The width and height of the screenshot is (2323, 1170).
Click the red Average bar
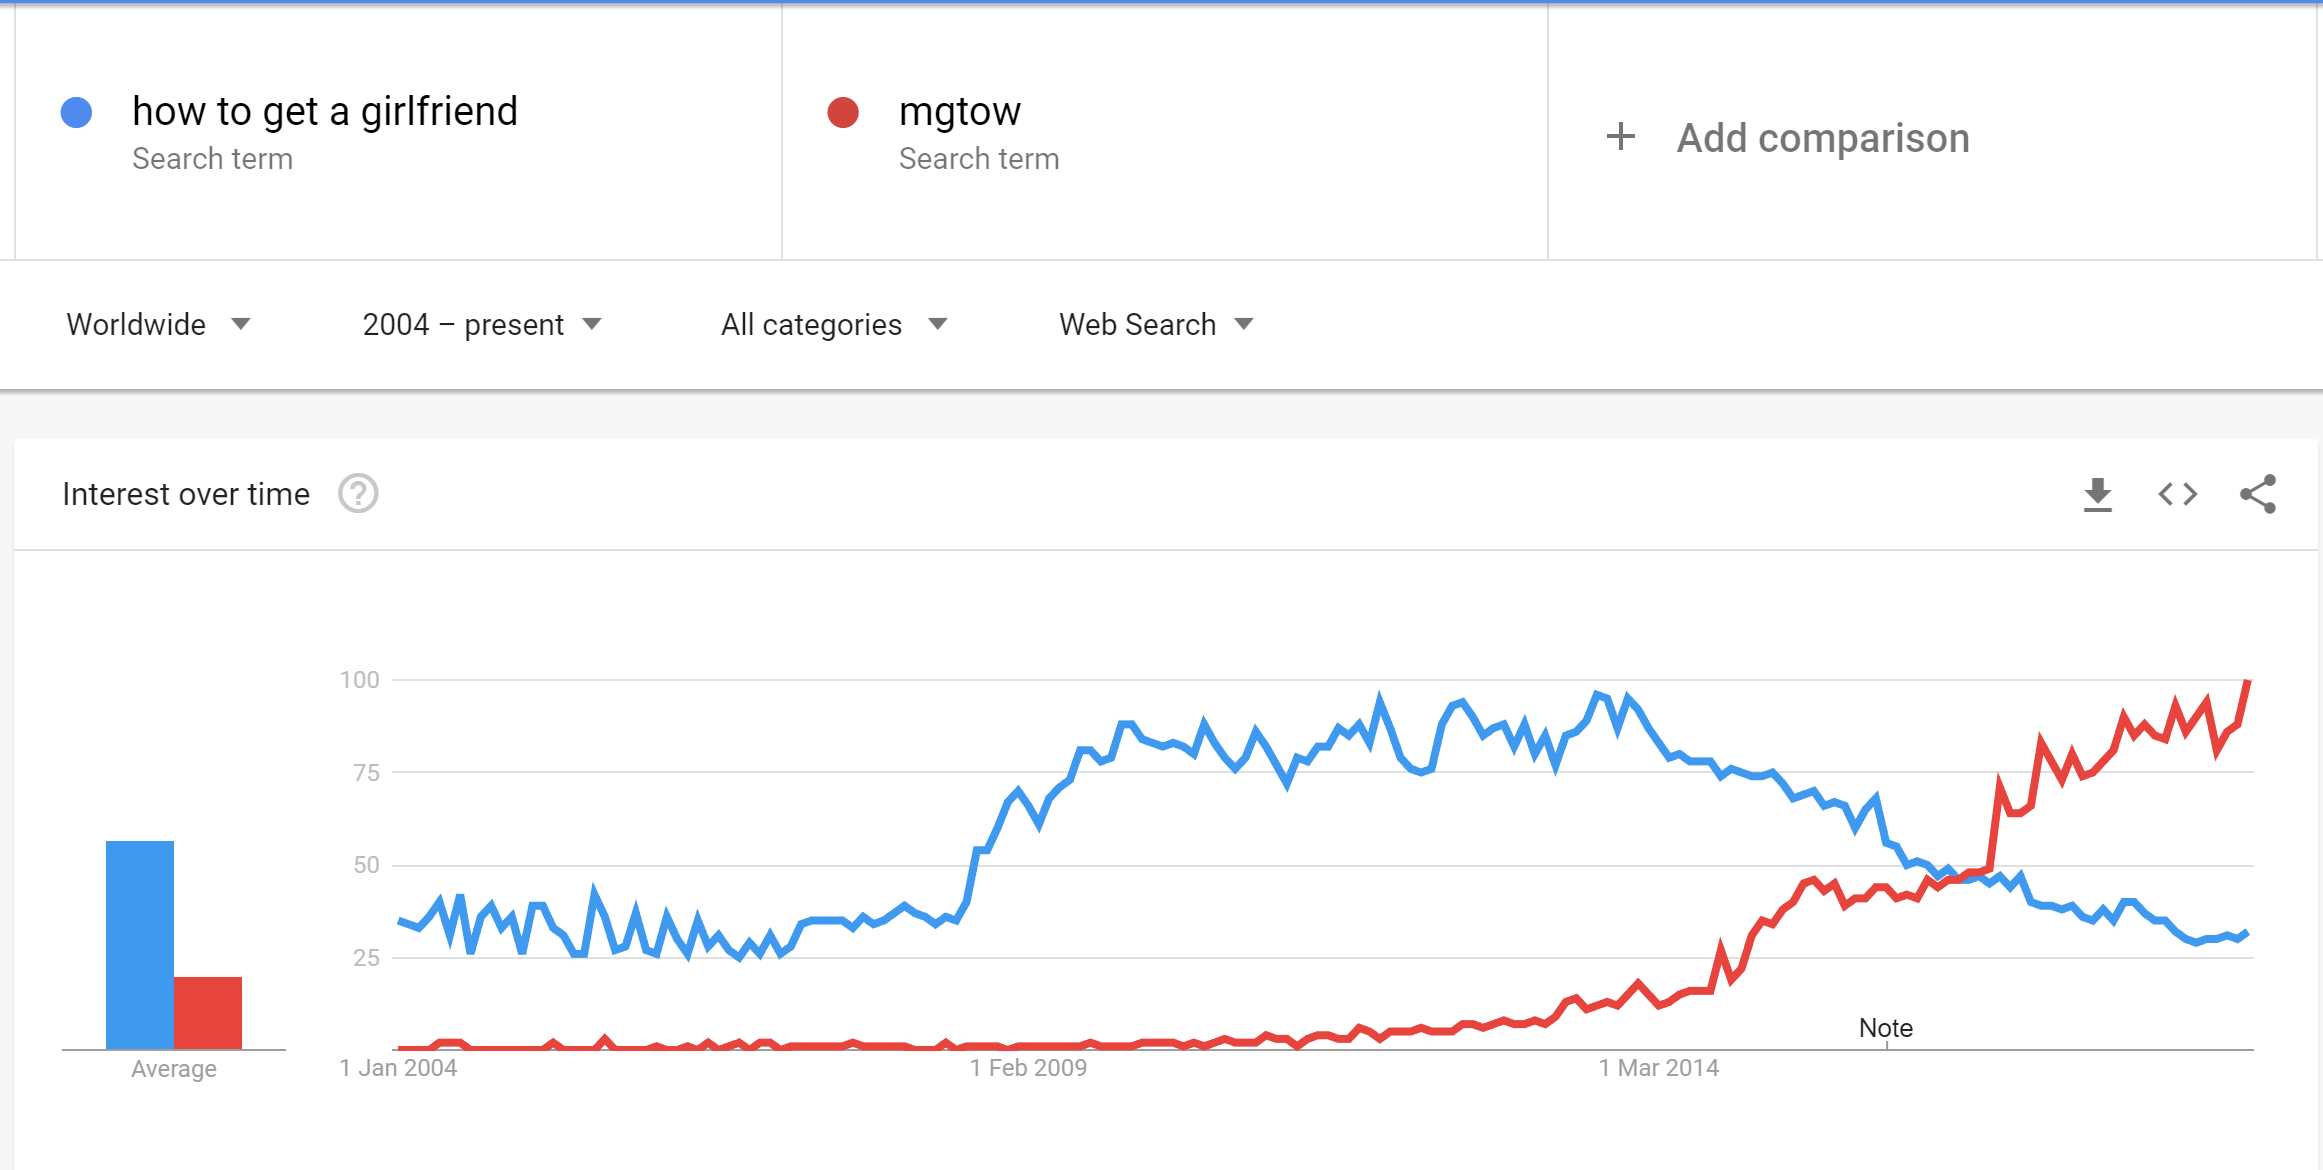click(x=208, y=1013)
